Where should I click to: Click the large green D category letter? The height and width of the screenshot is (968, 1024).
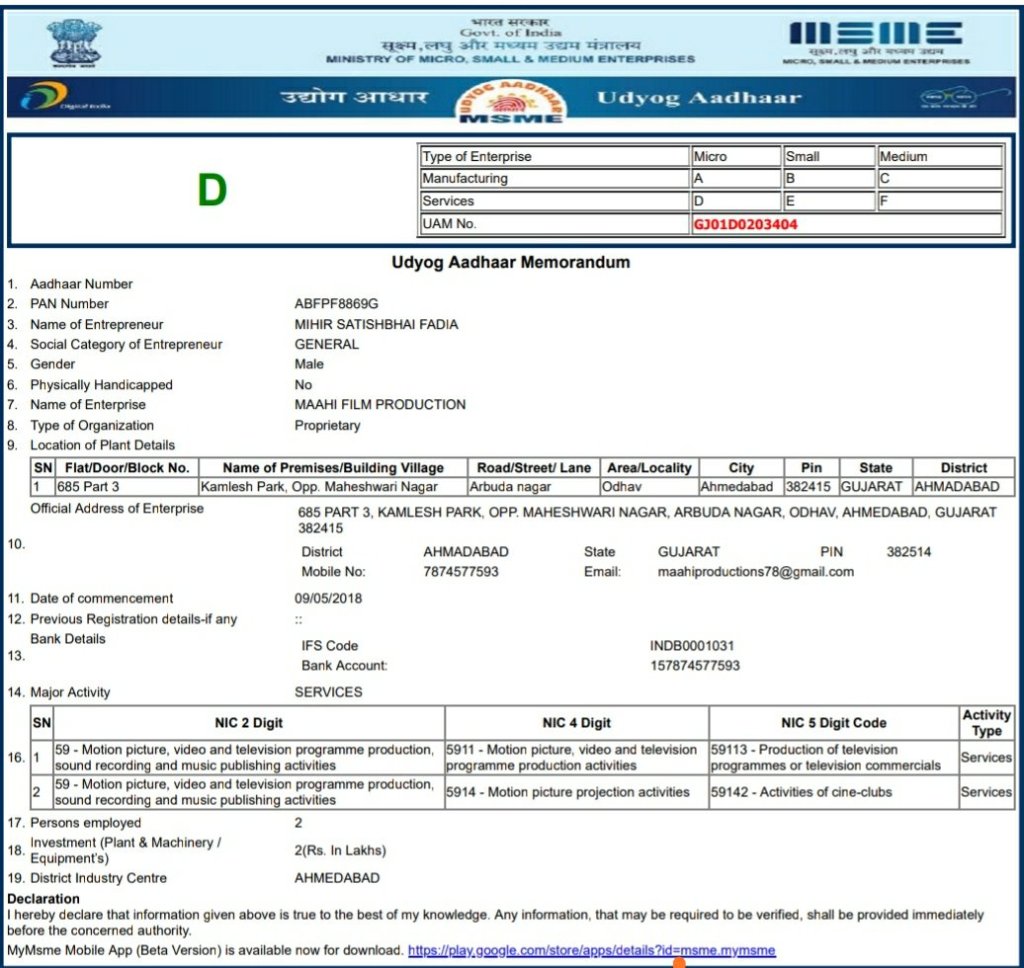tap(212, 190)
